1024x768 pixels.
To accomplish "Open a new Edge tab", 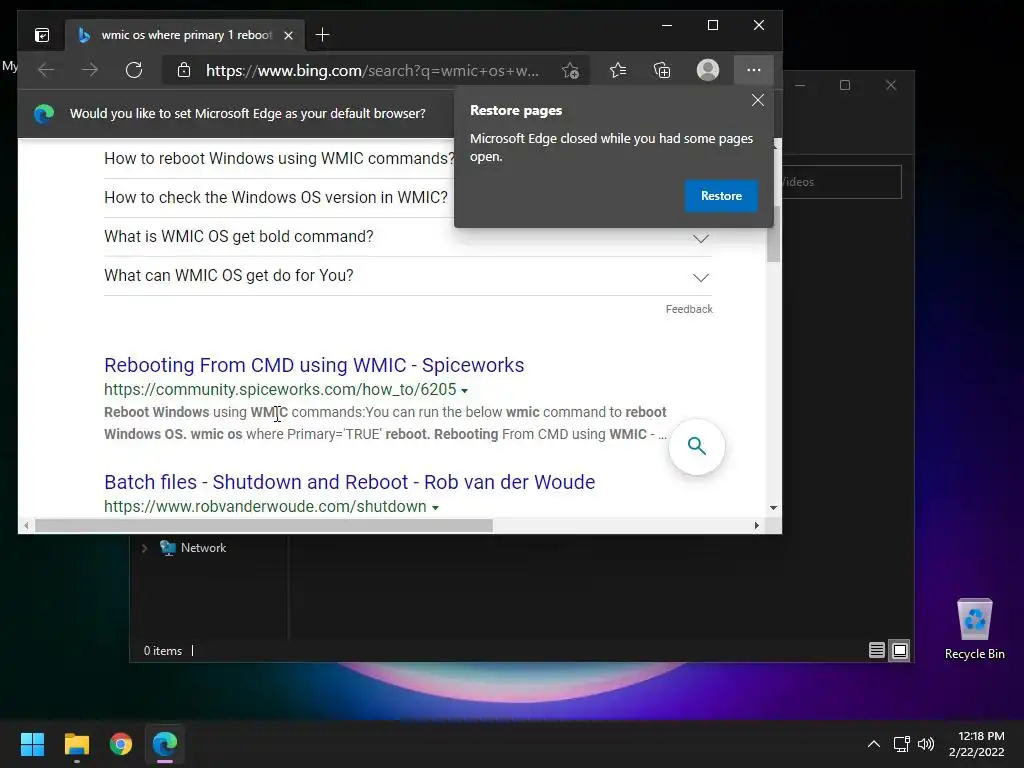I will [x=322, y=35].
